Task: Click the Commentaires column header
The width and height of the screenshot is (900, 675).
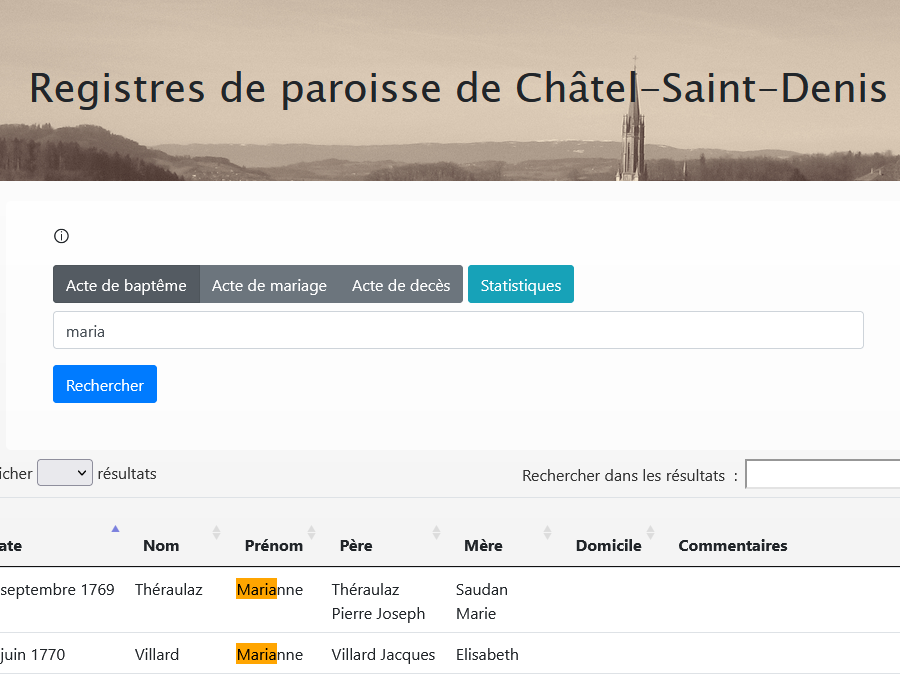Action: [x=732, y=546]
